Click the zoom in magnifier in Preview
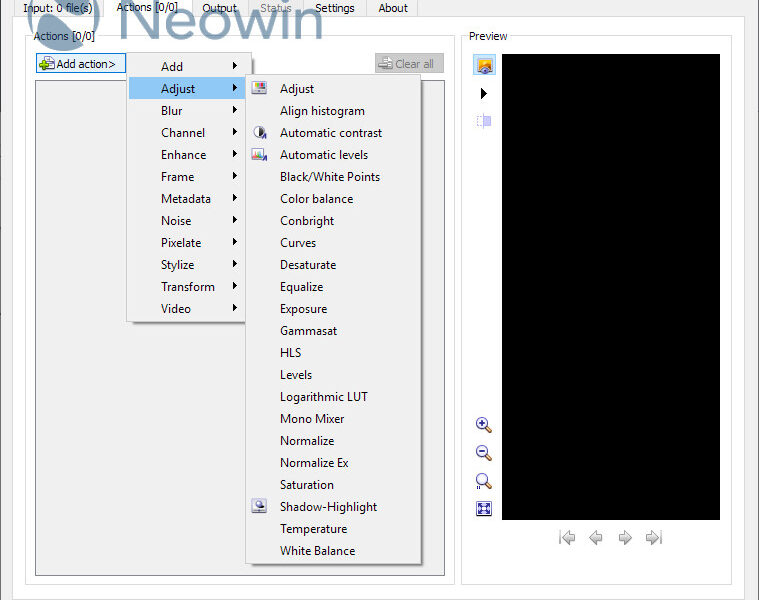The width and height of the screenshot is (759, 600). pyautogui.click(x=484, y=424)
